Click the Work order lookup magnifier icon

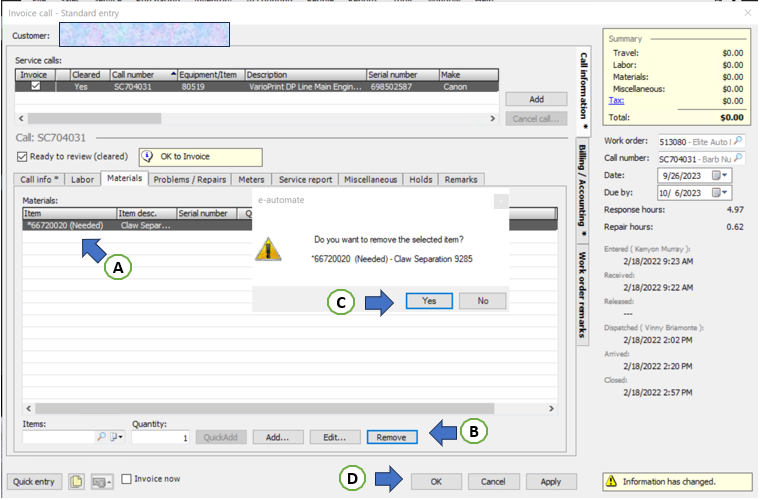[738, 141]
